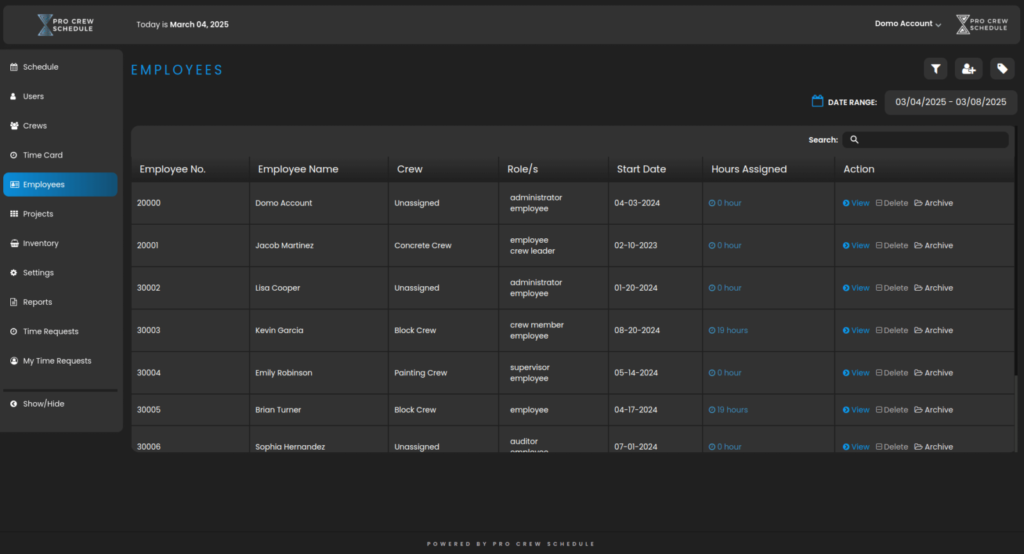The height and width of the screenshot is (554, 1024).
Task: Click the tag icon button
Action: 1001,69
